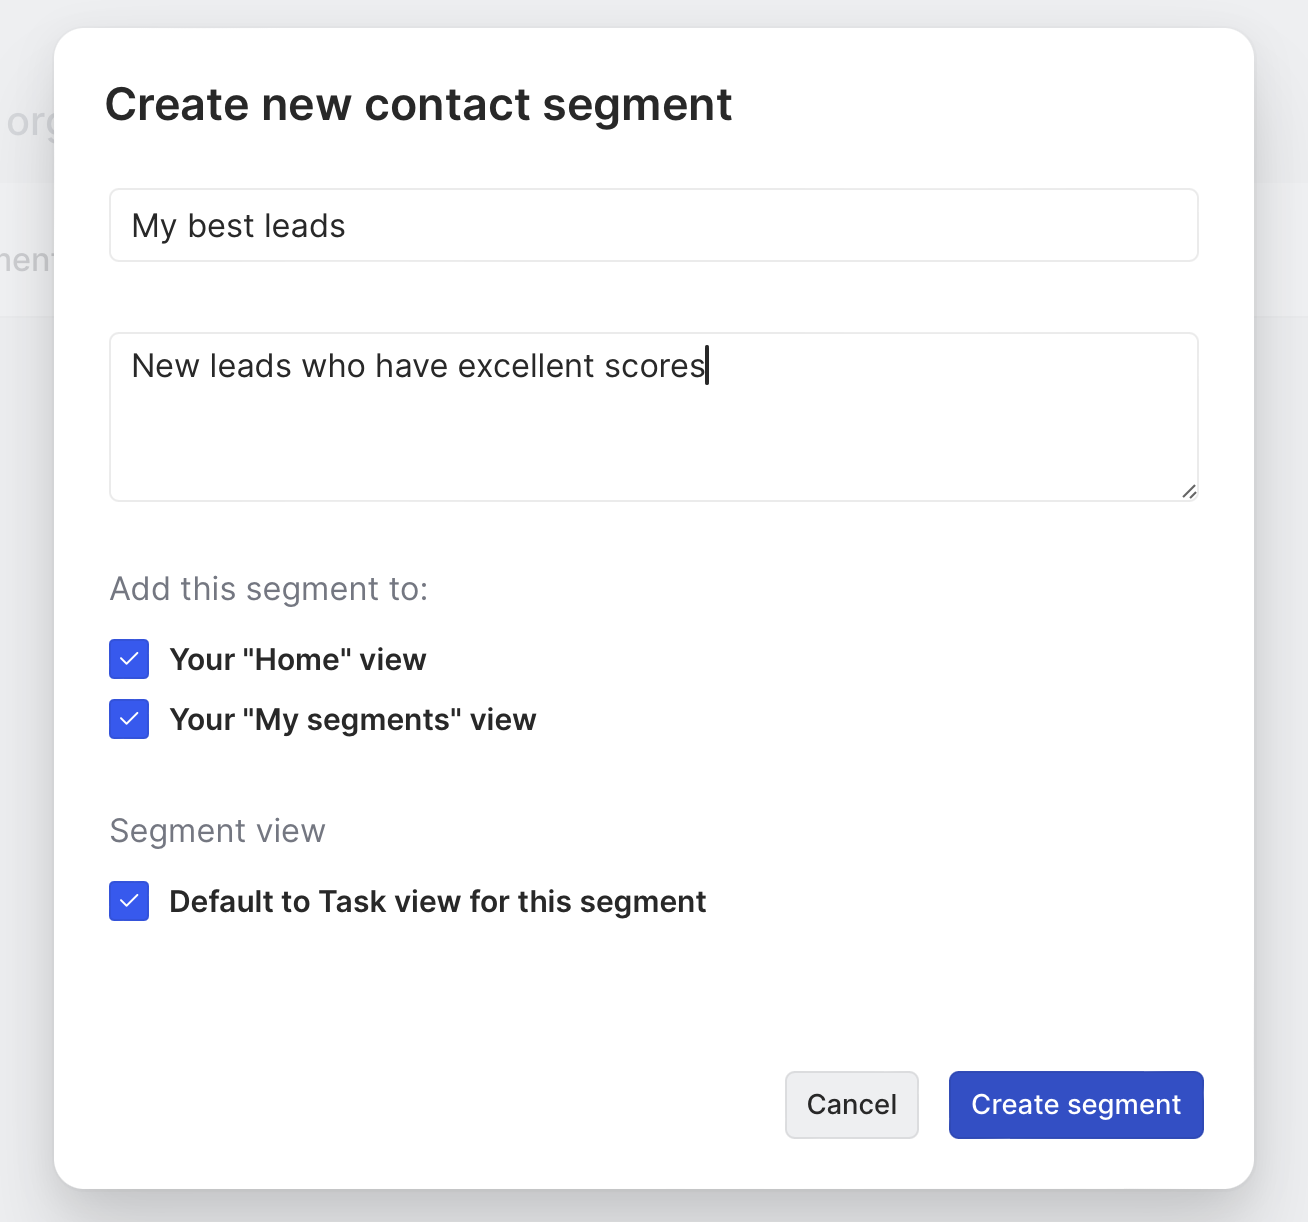Click the partially hidden "org" text behind dialog
Screen dimensions: 1308x1222
pyautogui.click(x=28, y=123)
